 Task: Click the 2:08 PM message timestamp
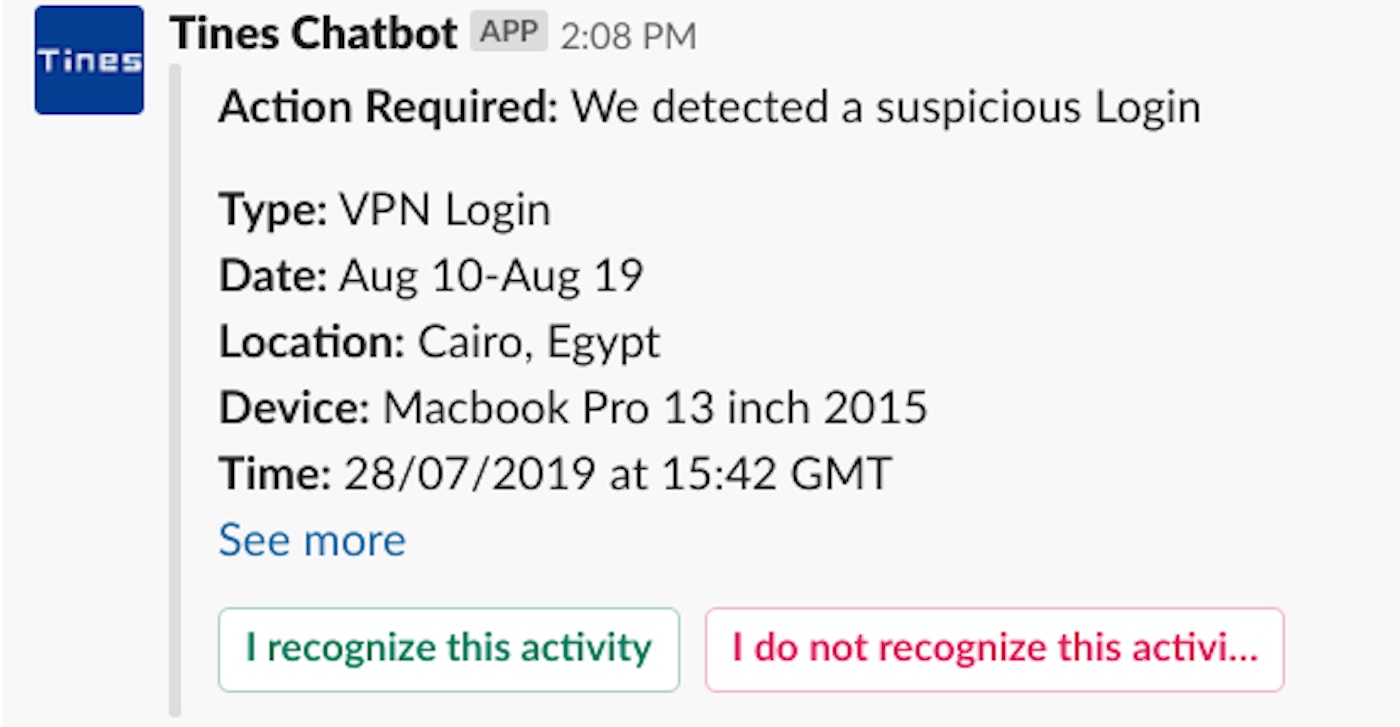click(x=628, y=37)
